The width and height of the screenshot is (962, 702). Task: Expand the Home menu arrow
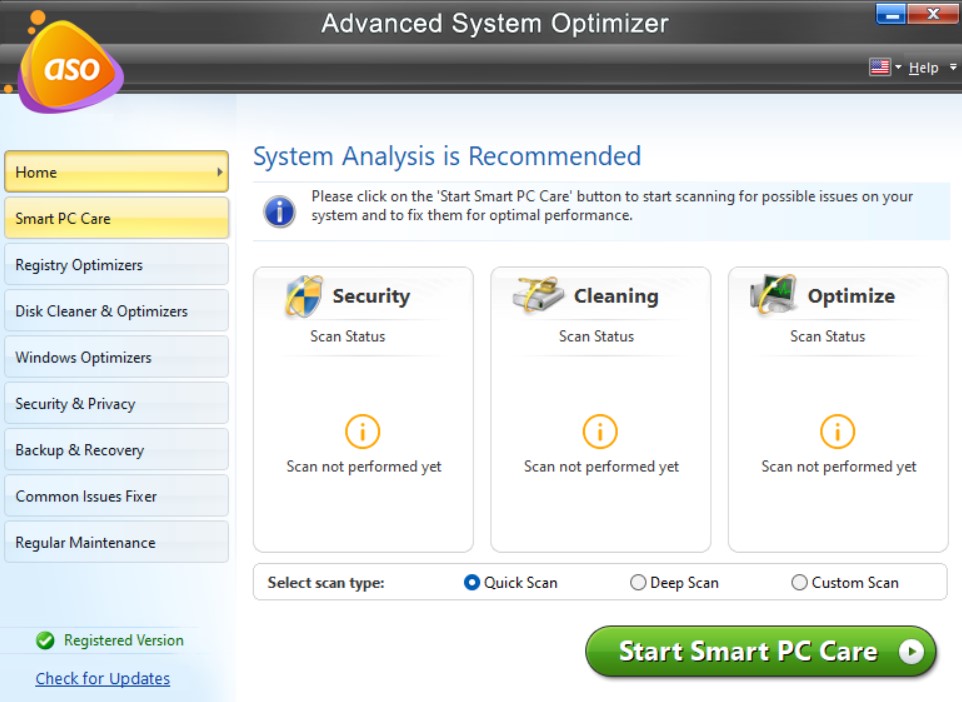[x=218, y=171]
